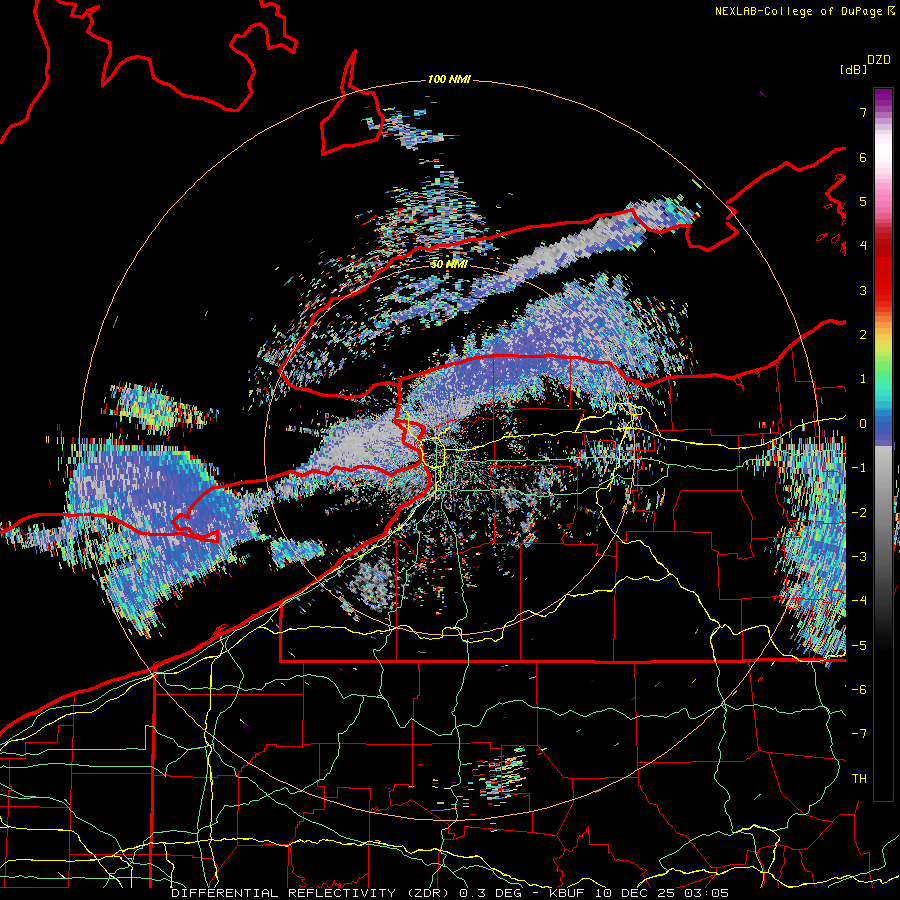Click the 4 value on color scale
Viewport: 900px width, 900px height.
pos(863,246)
